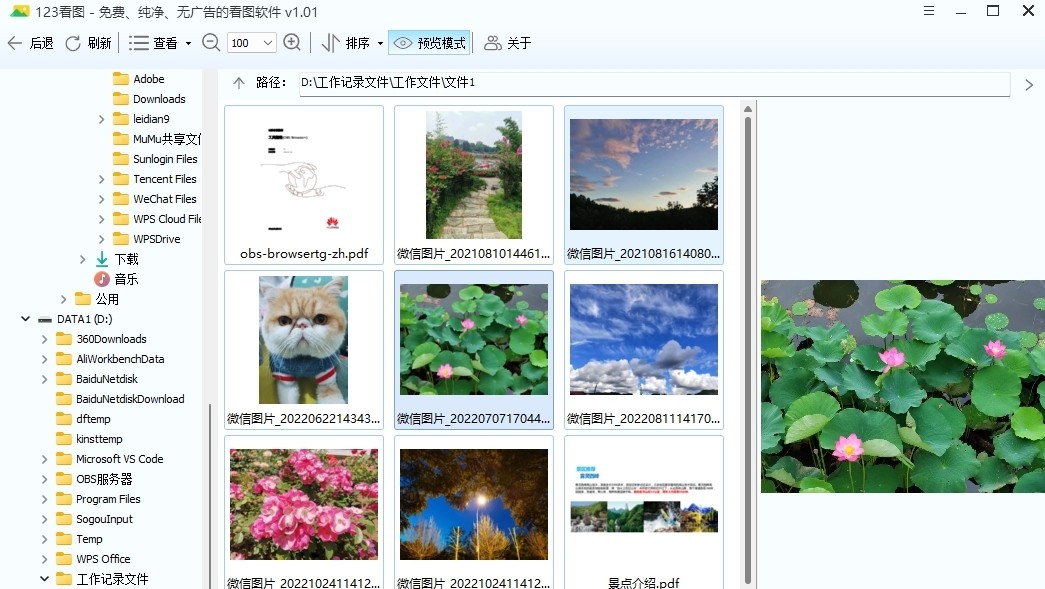Click the large lotus preview image
Screen dimensions: 1045x589
903,386
